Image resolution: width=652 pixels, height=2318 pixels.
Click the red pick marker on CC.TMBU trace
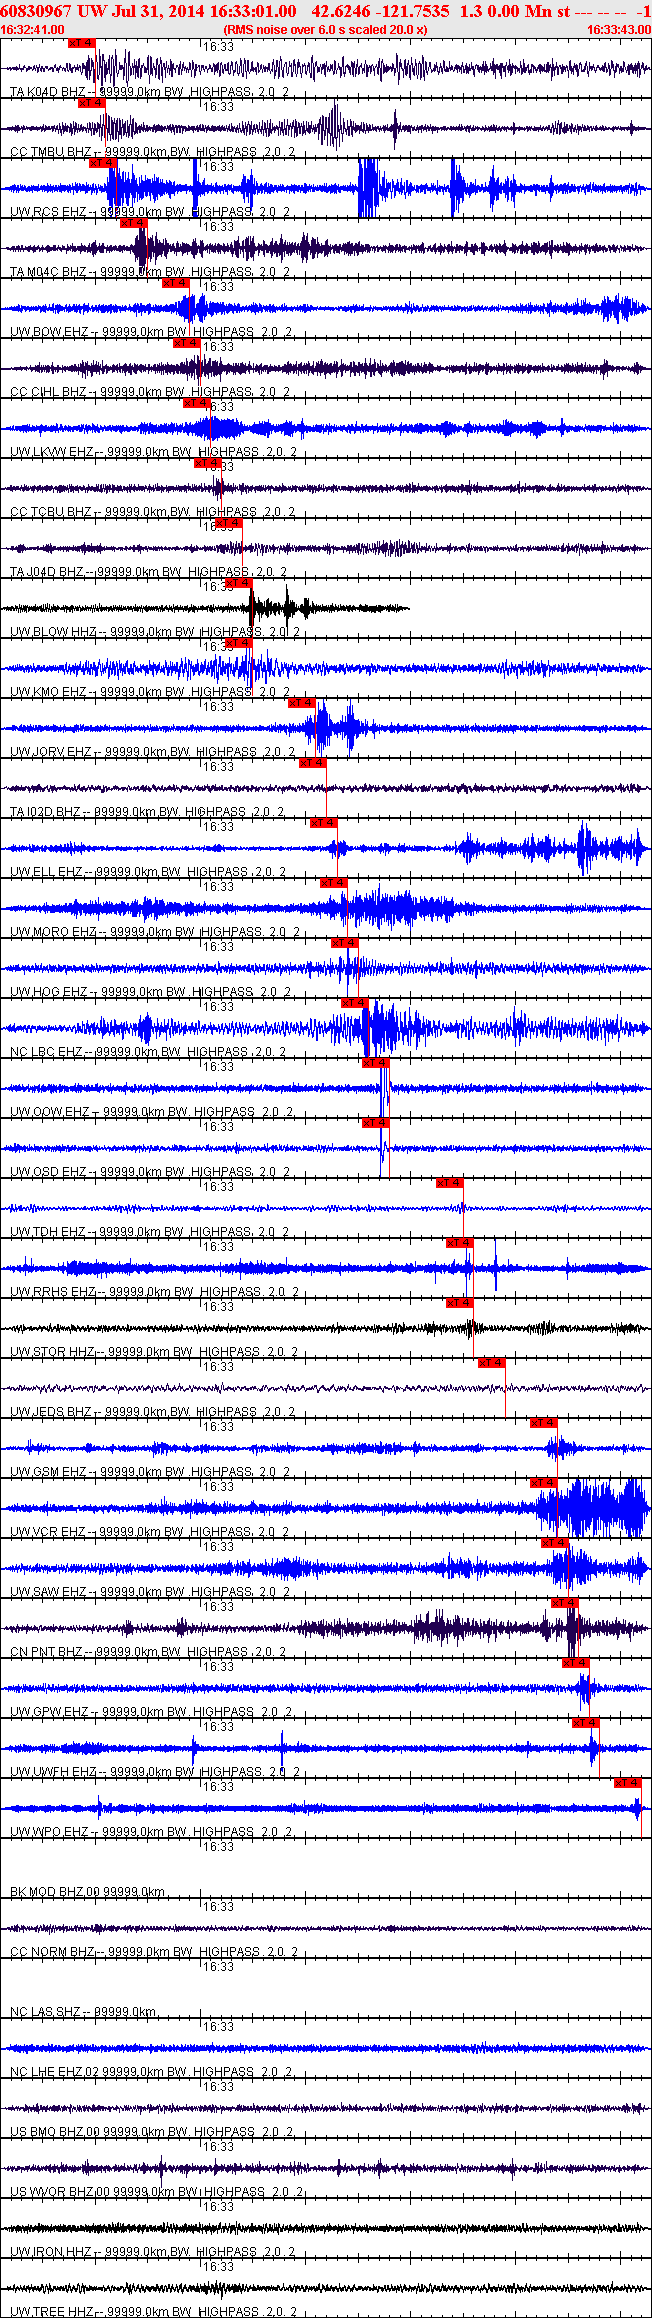pyautogui.click(x=91, y=103)
